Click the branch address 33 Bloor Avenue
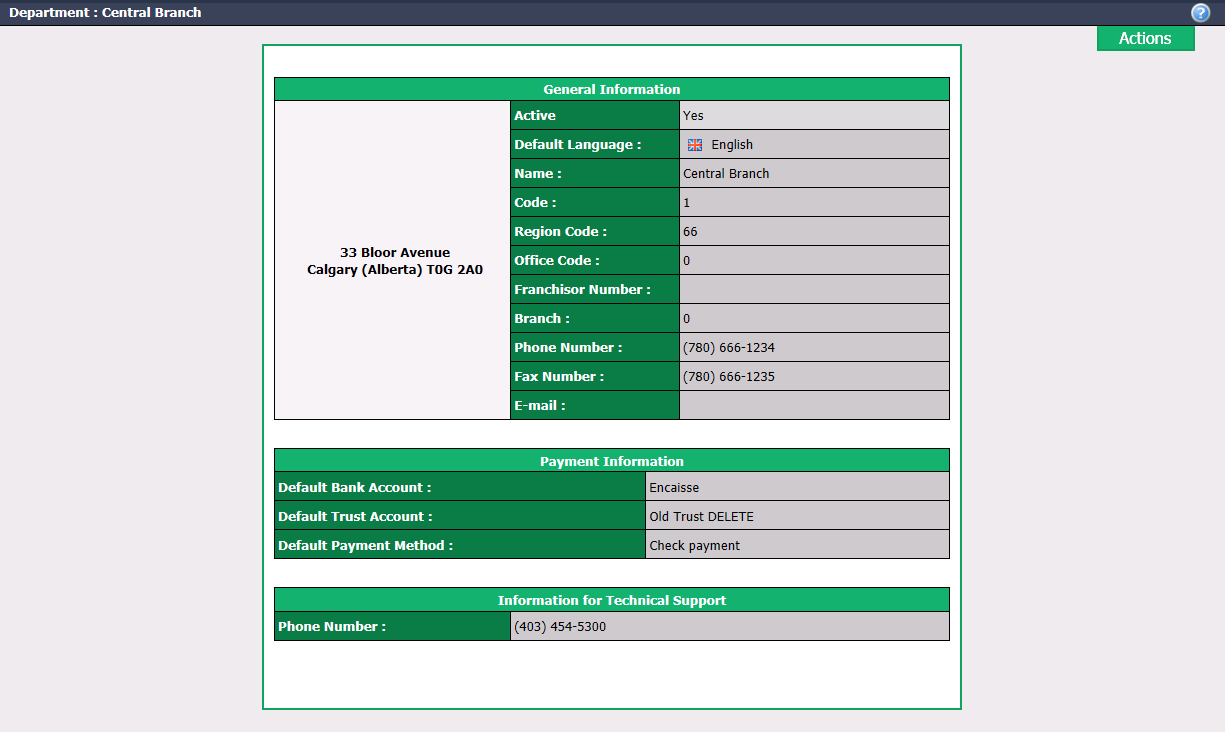The image size is (1225, 732). (x=395, y=253)
